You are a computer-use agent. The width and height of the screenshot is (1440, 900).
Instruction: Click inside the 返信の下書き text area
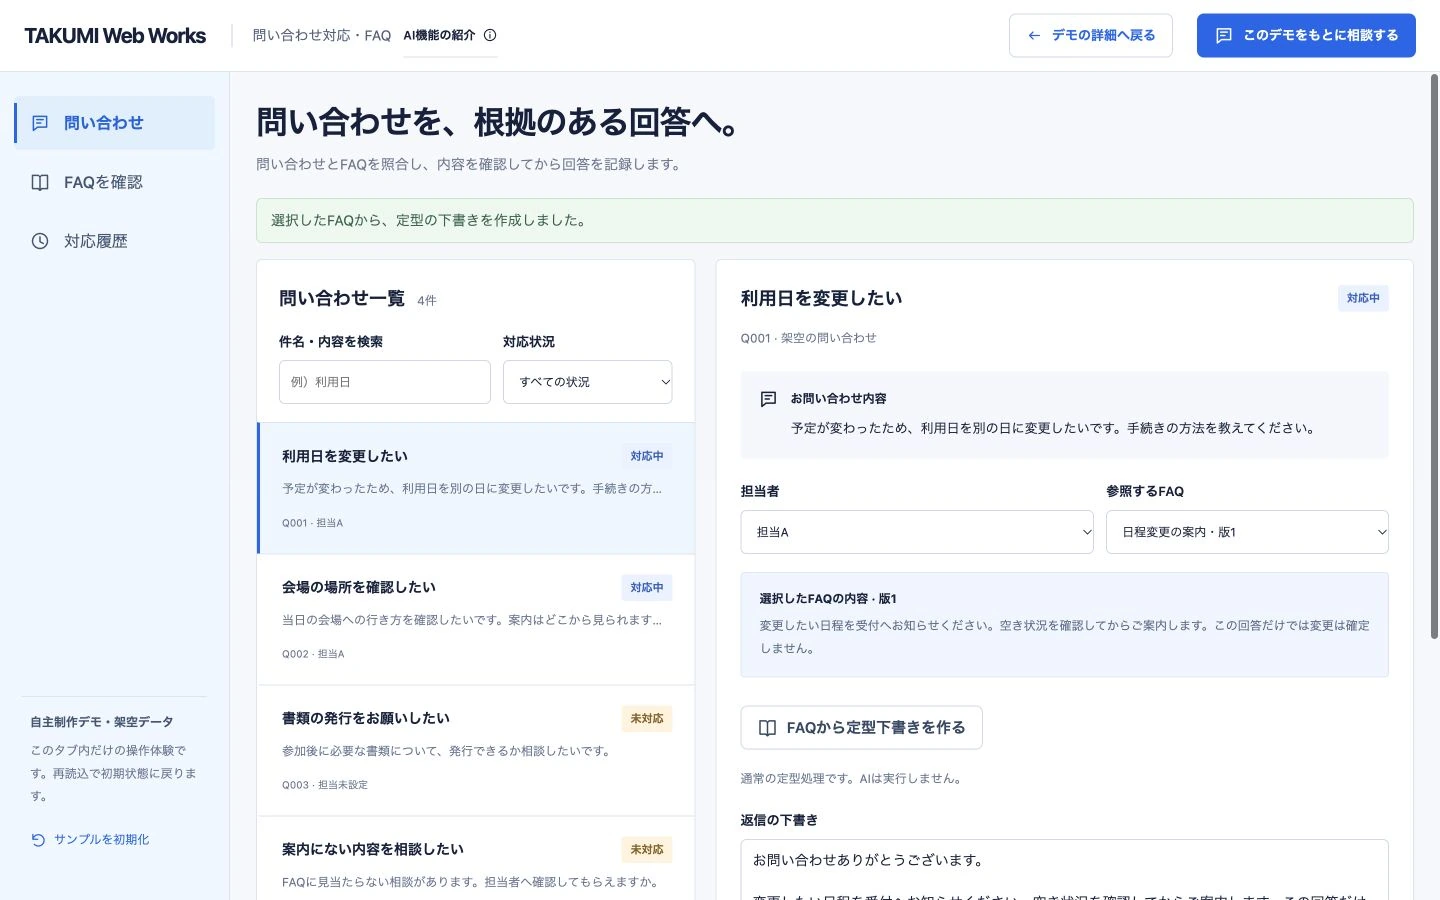coord(1064,870)
